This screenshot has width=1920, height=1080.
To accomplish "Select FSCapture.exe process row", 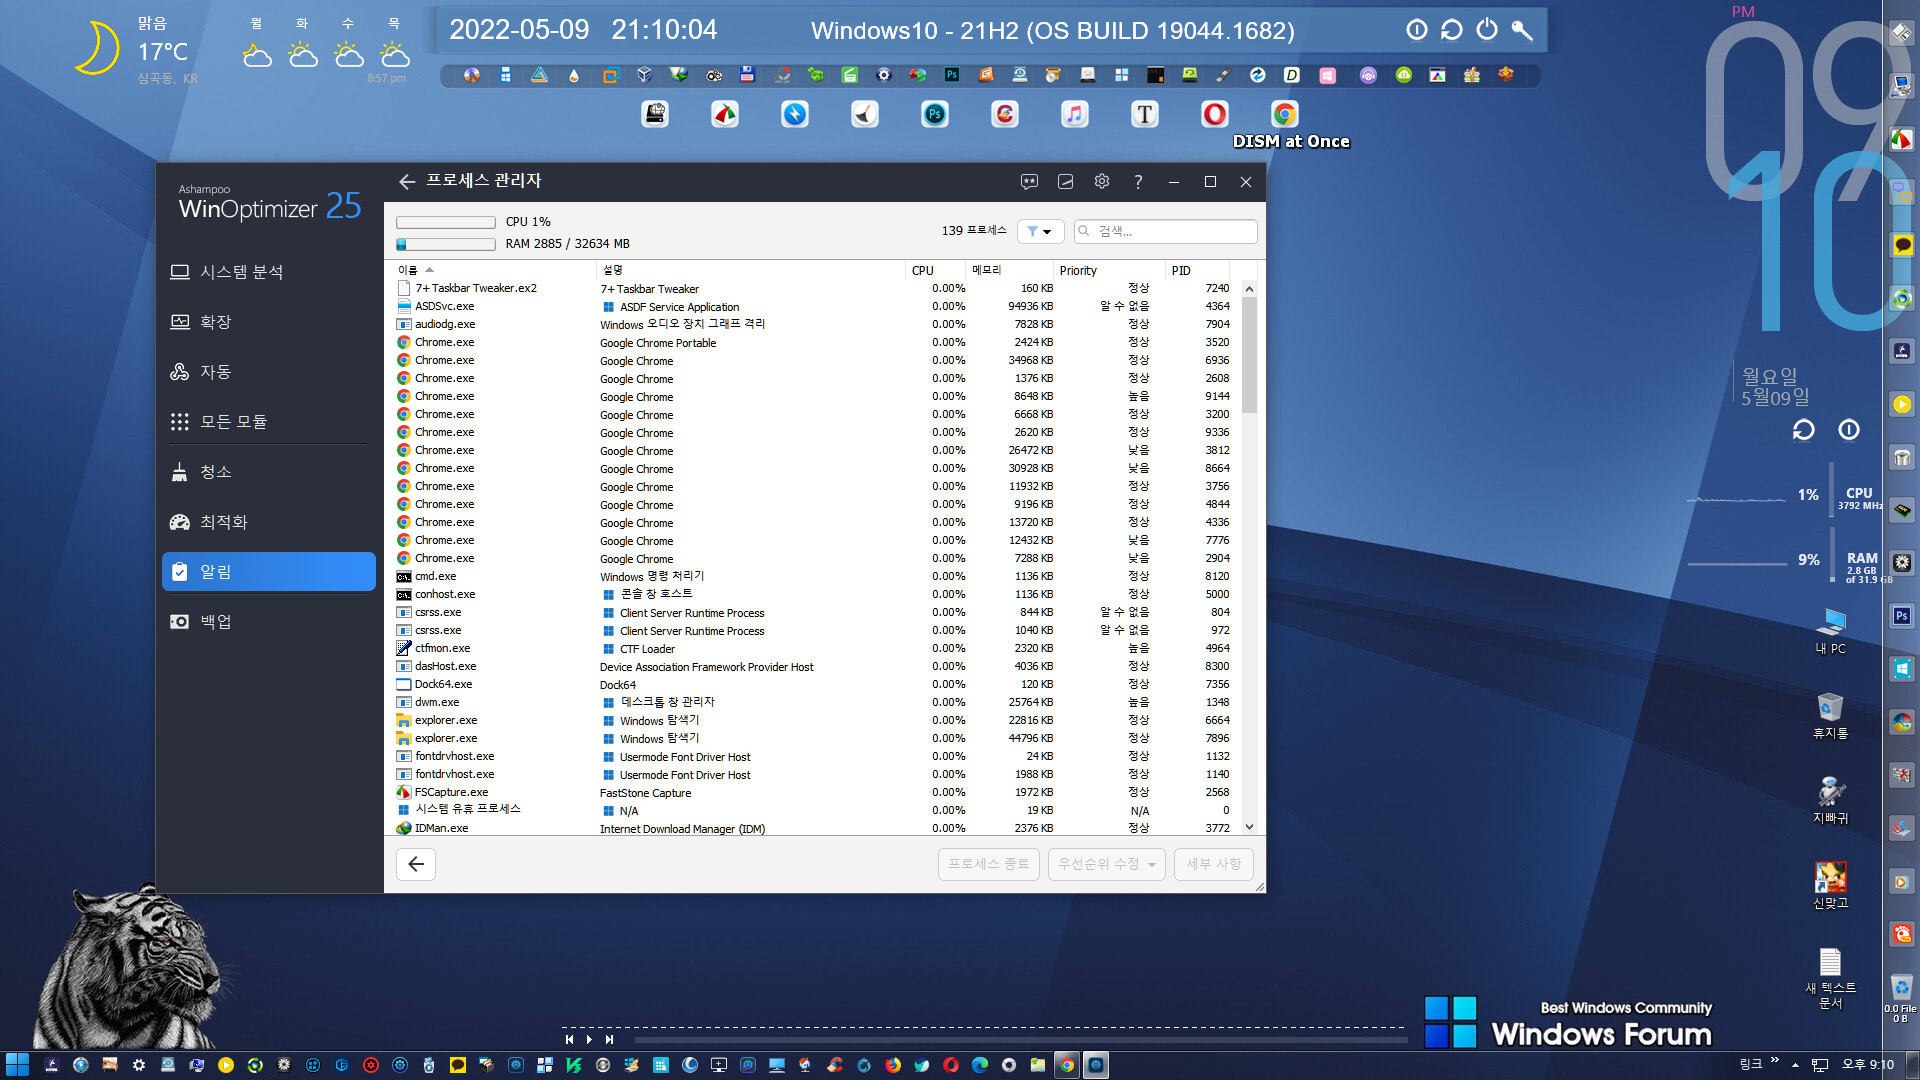I will click(814, 792).
